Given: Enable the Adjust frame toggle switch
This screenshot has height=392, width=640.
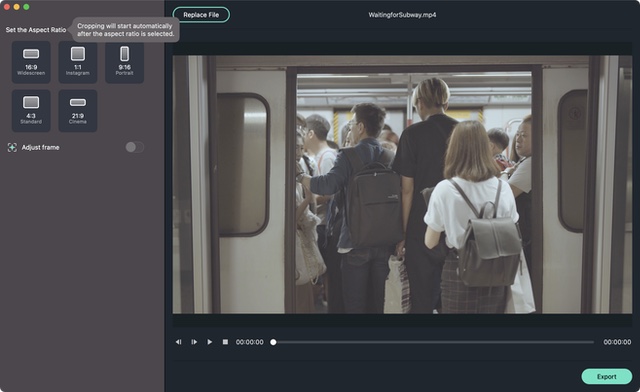Looking at the screenshot, I should 134,147.
